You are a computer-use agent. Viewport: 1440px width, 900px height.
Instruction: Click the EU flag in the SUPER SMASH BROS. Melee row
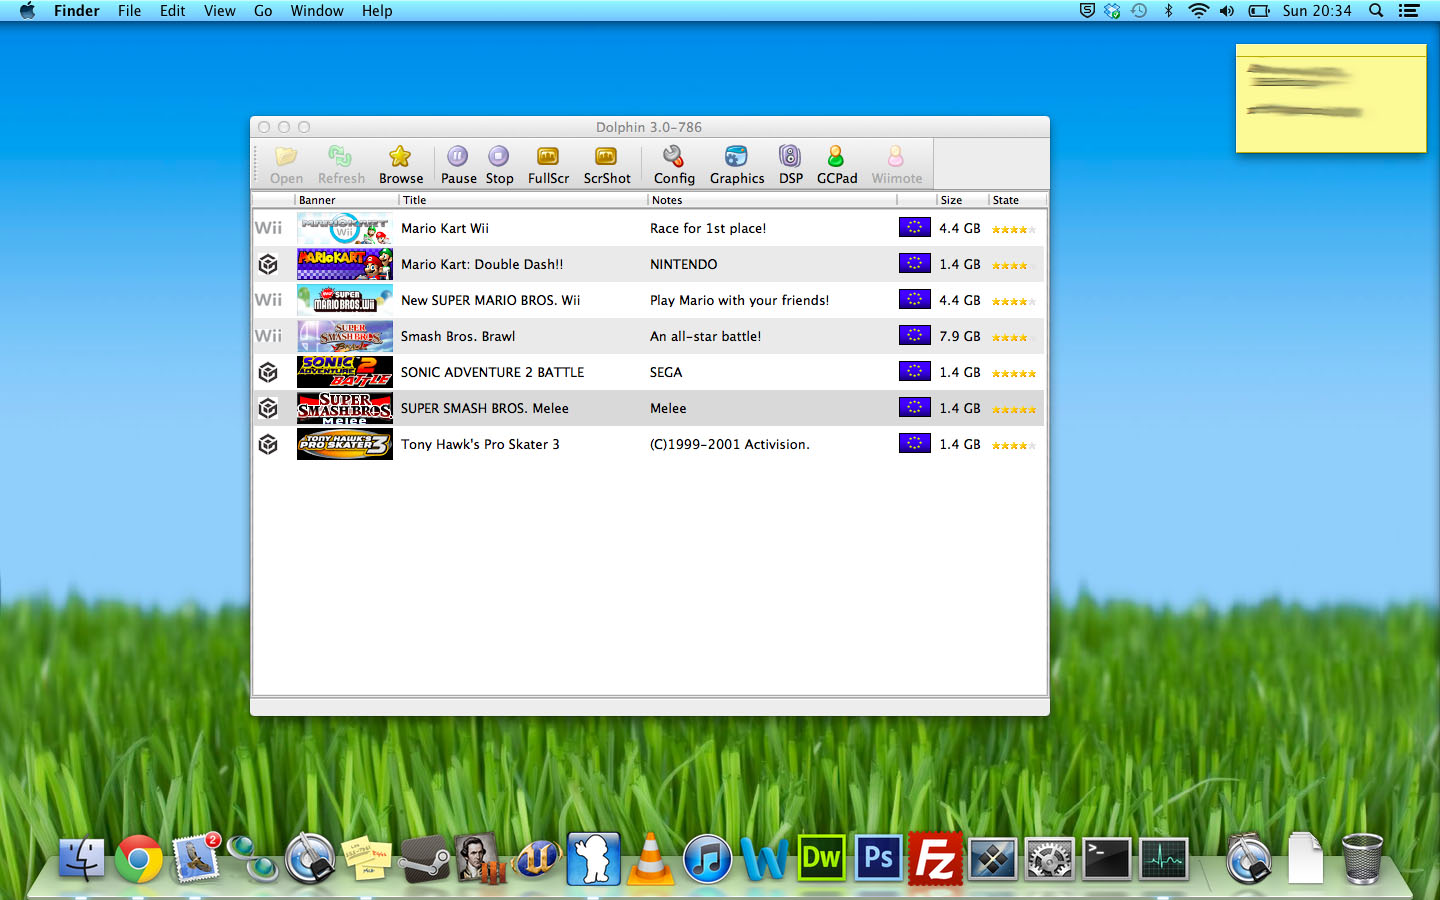[914, 407]
